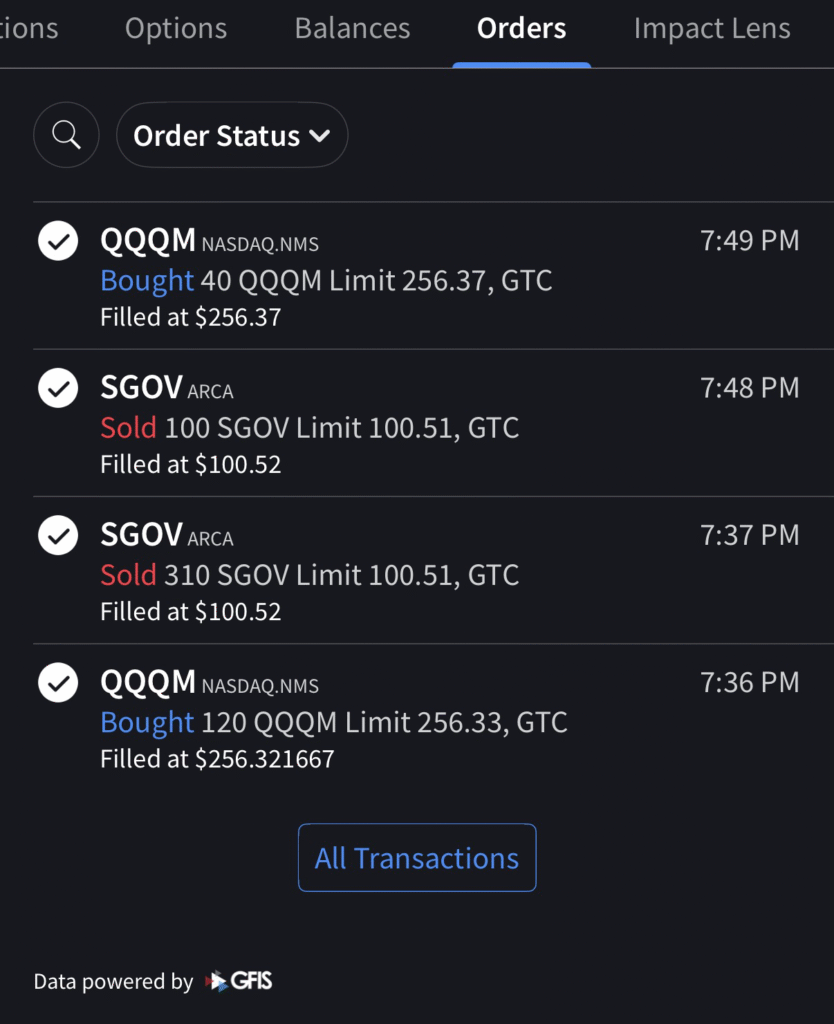Screen dimensions: 834x1024
Task: Click the GFIS logo in footer
Action: click(x=238, y=981)
